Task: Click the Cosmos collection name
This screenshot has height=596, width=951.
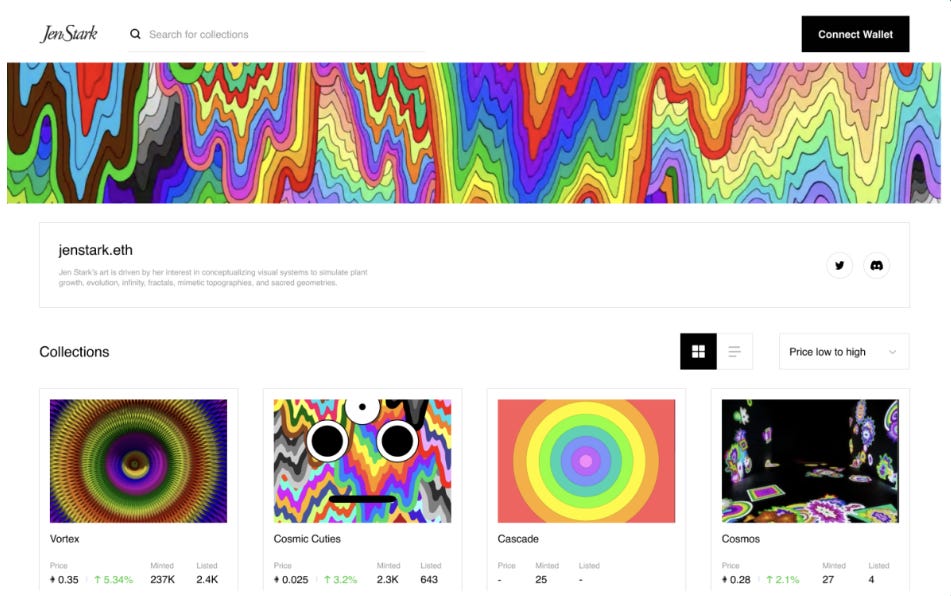Action: click(741, 539)
